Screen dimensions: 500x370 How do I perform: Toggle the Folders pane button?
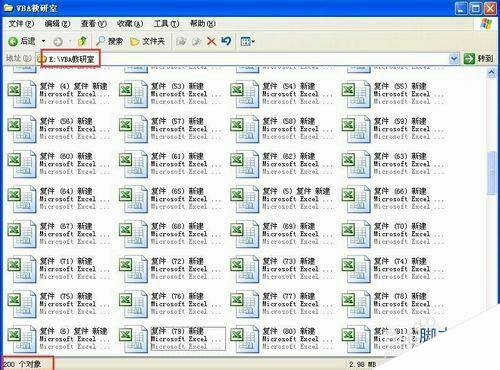148,41
